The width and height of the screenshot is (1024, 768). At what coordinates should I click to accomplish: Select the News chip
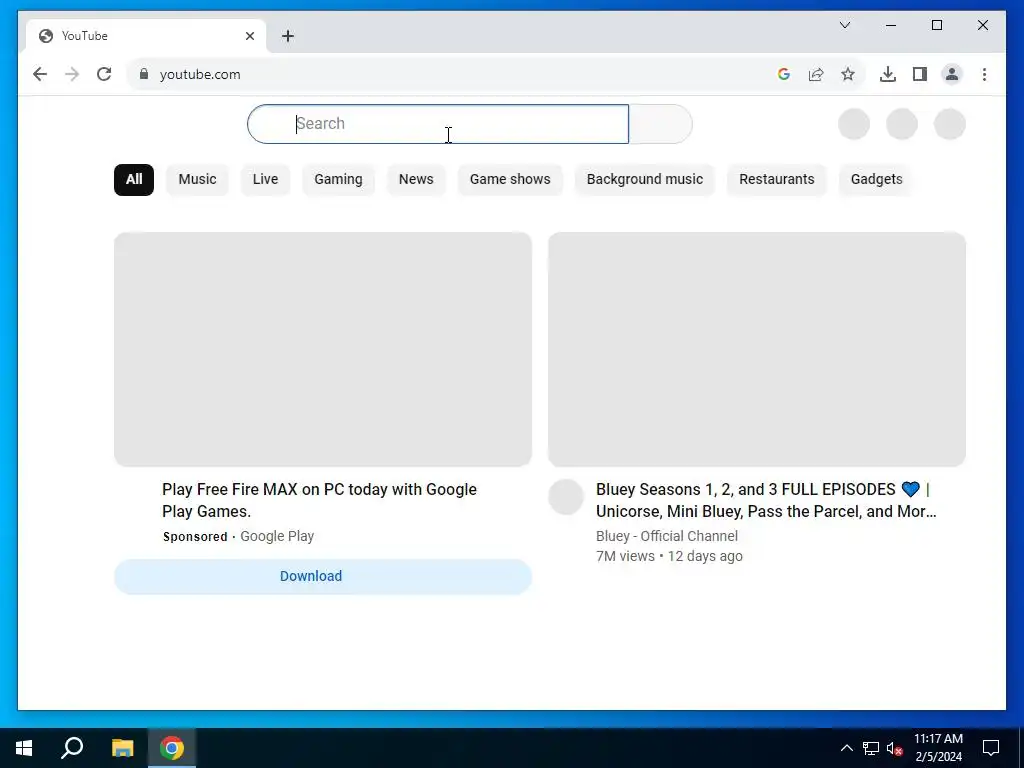pyautogui.click(x=416, y=180)
